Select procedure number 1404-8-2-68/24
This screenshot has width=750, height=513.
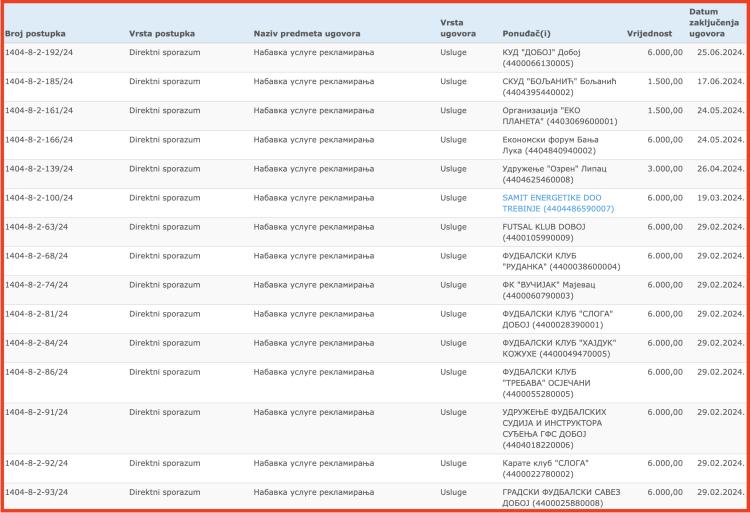point(36,256)
